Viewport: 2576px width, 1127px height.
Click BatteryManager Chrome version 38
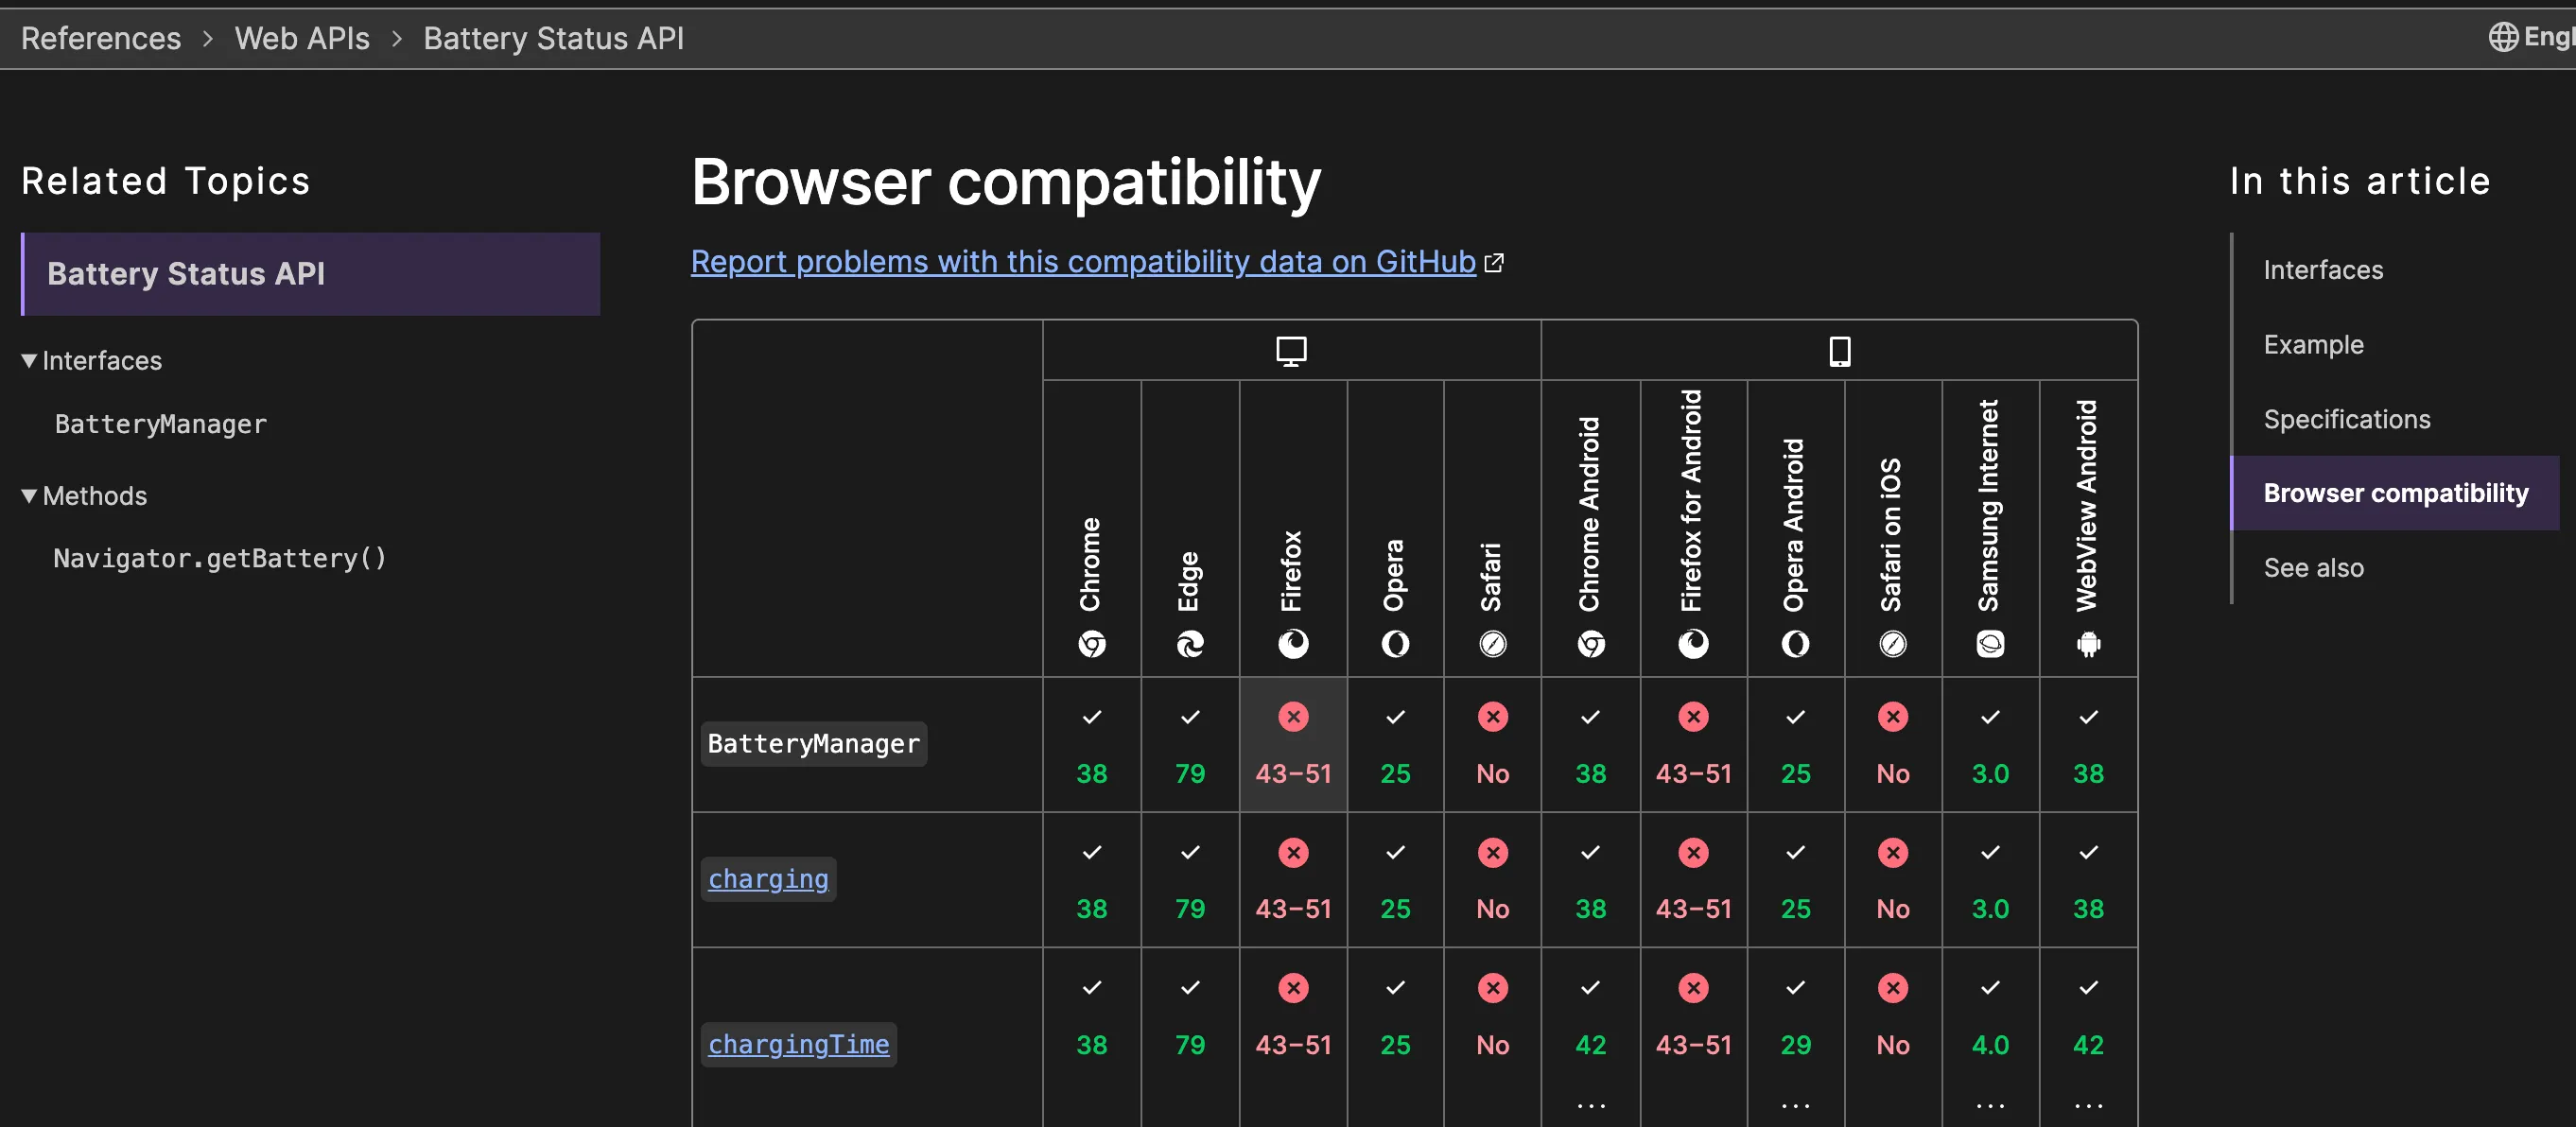pyautogui.click(x=1091, y=774)
